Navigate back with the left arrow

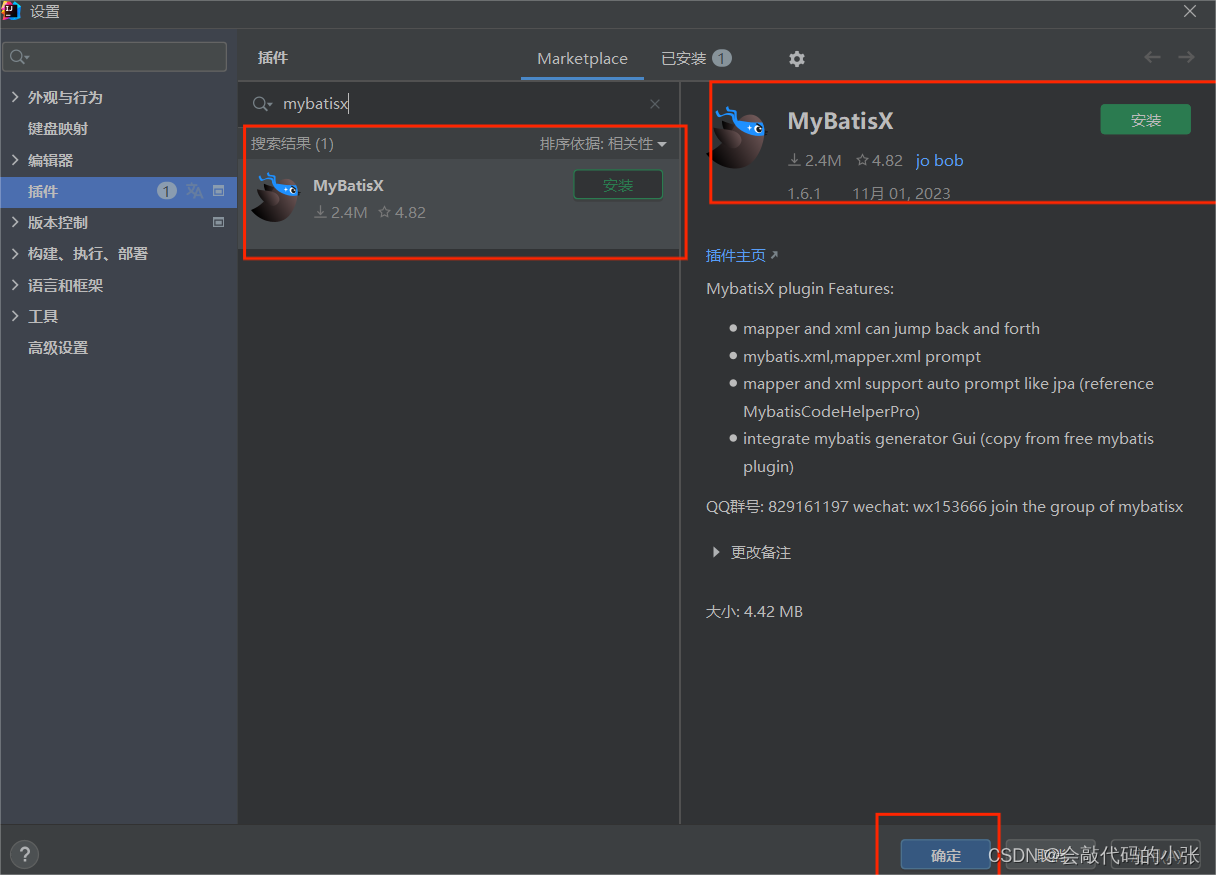coord(1152,58)
